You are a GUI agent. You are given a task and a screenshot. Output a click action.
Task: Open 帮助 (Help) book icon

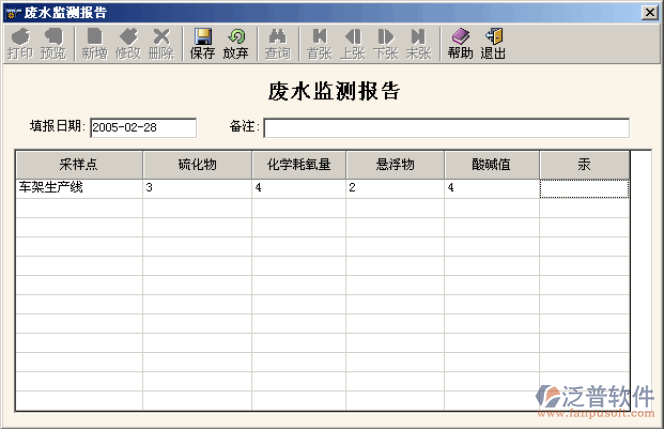460,44
